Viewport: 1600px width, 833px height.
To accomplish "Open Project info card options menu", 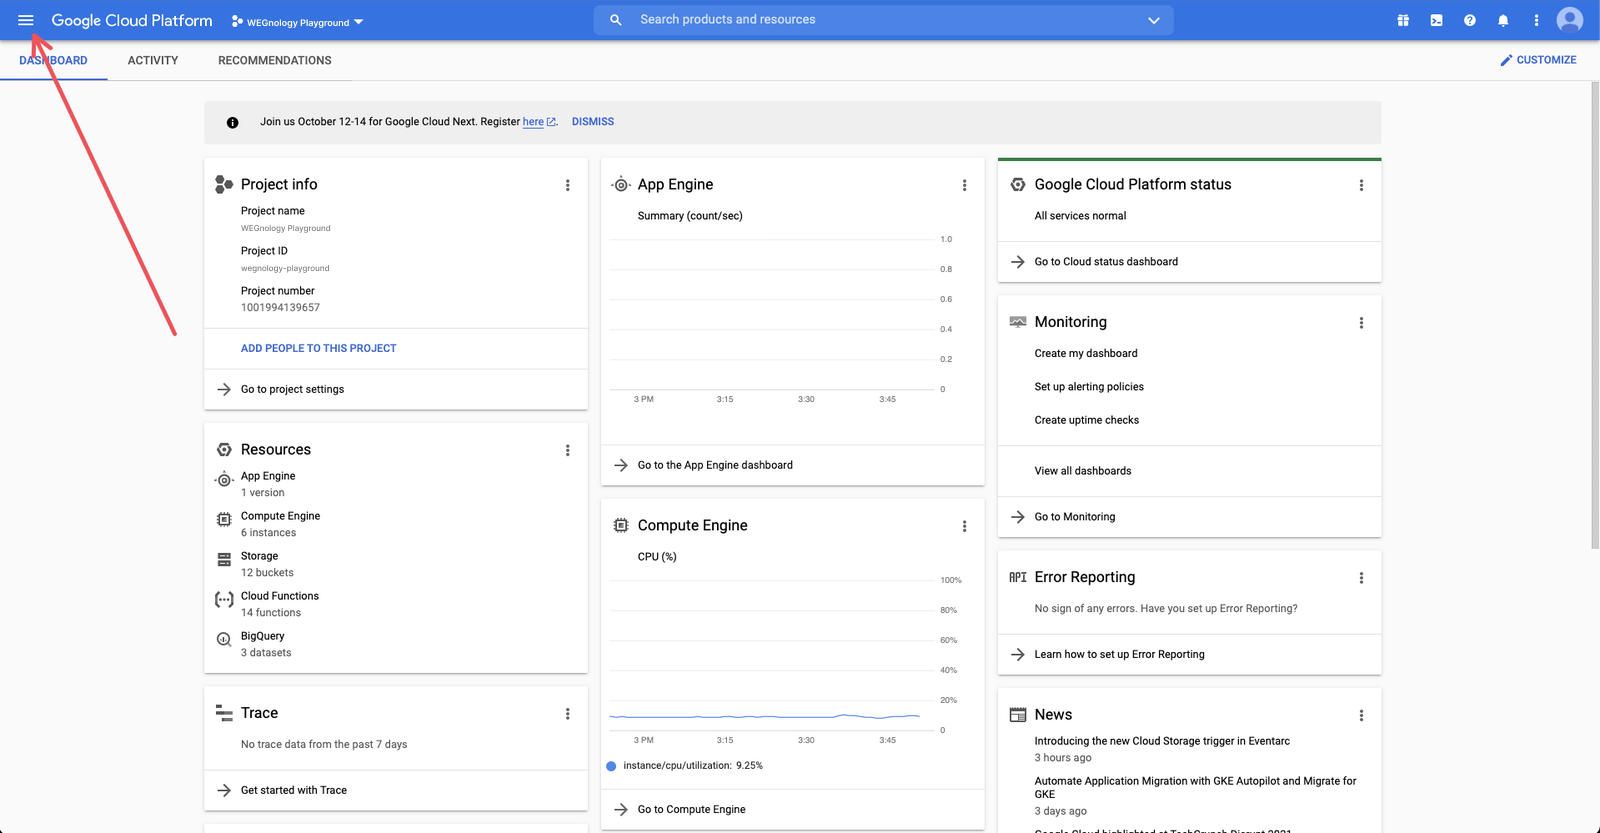I will tap(568, 185).
